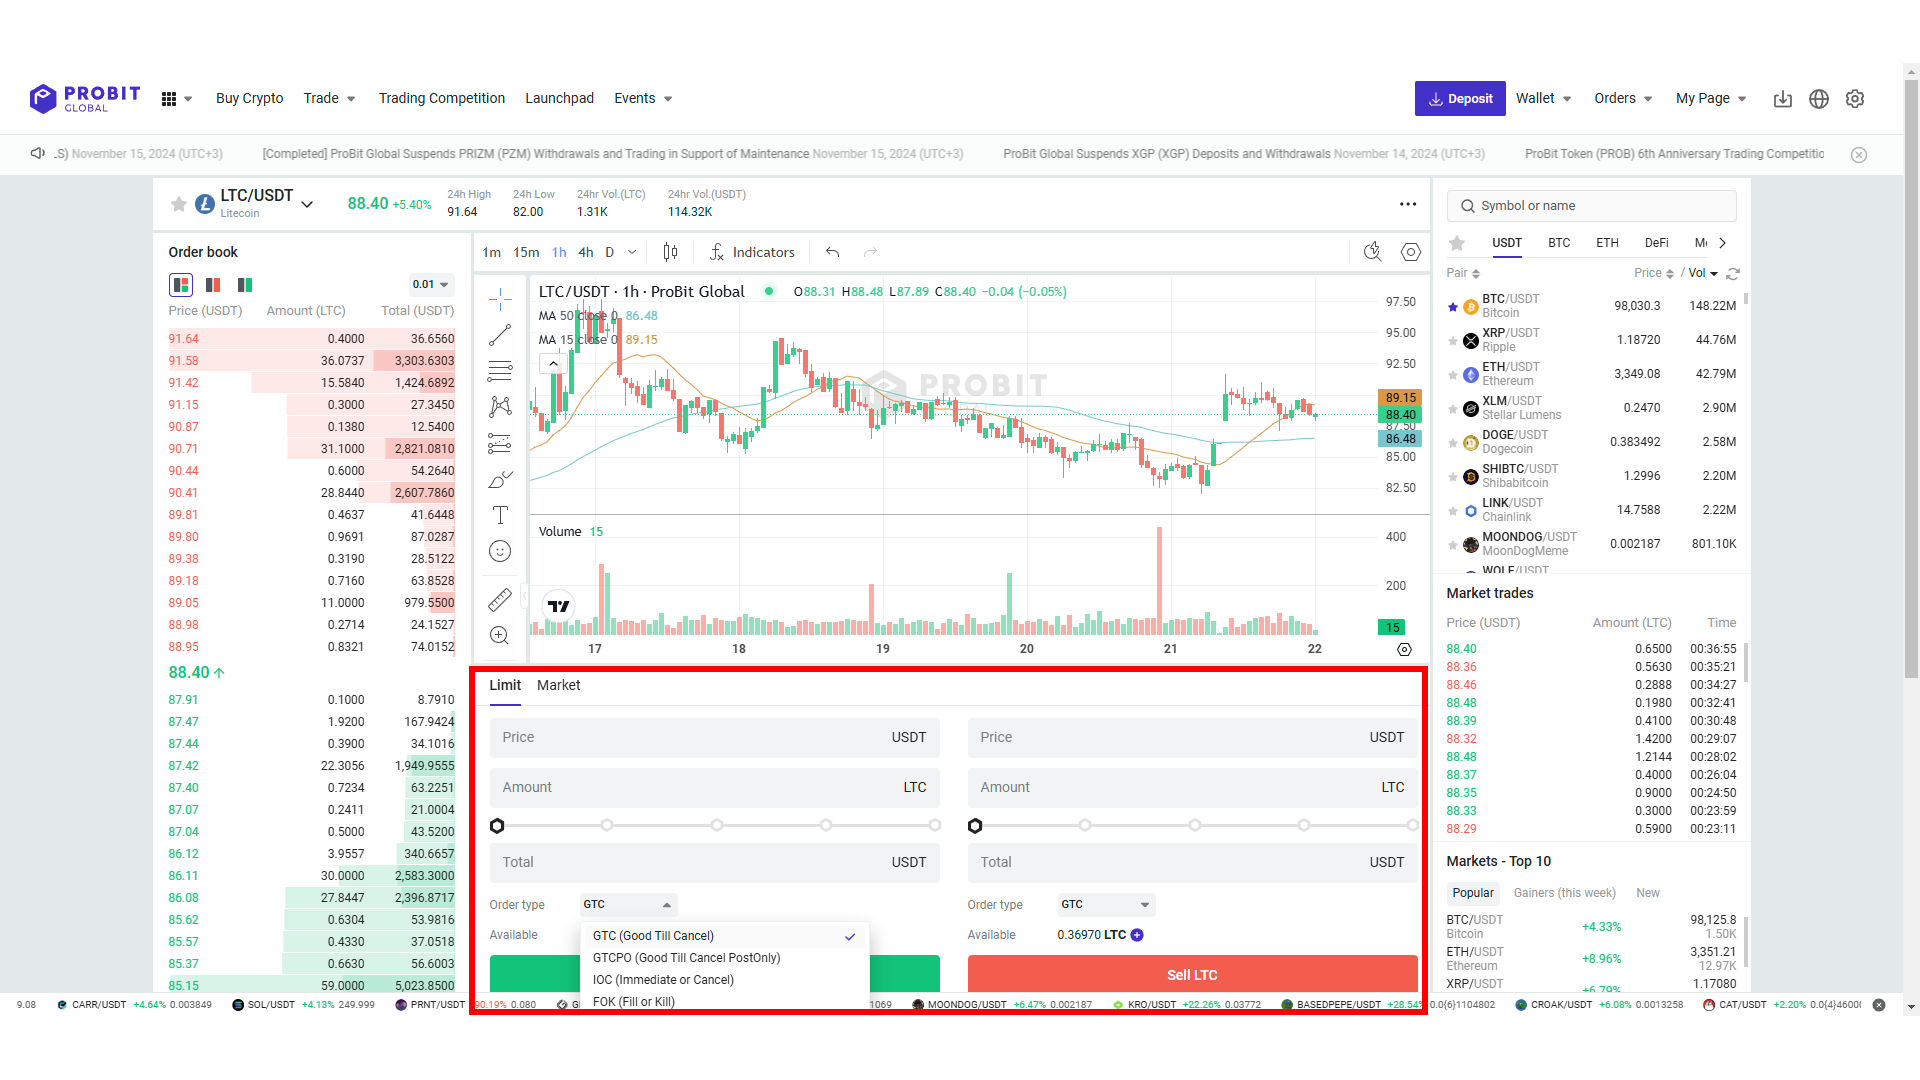Select the BTC market tab
Viewport: 1920px width, 1080px height.
click(1559, 243)
